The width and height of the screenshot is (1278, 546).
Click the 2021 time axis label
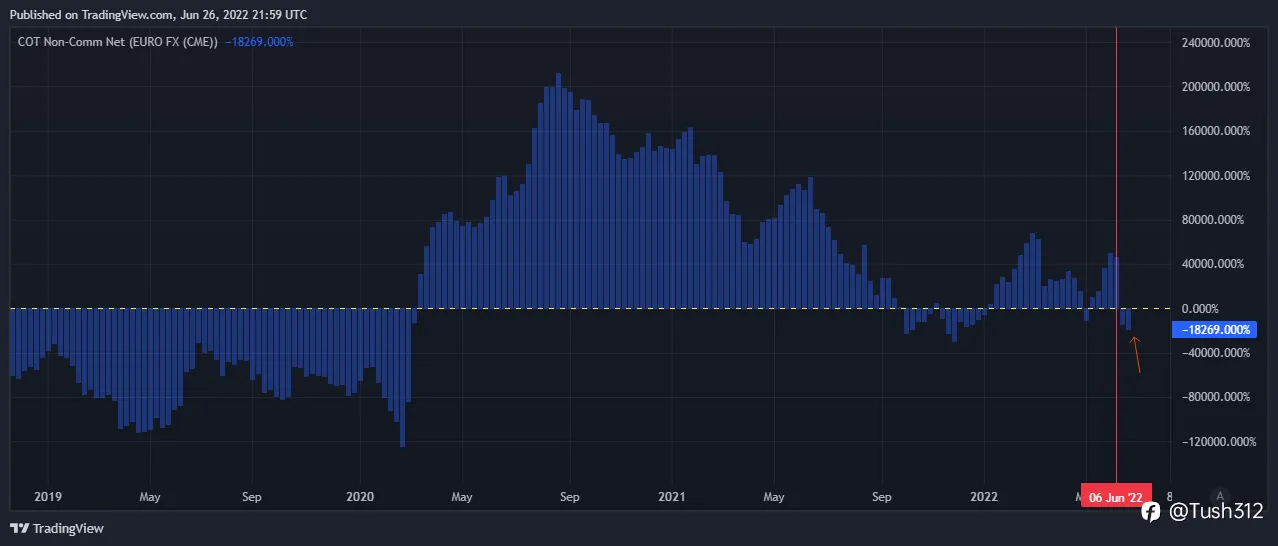pyautogui.click(x=672, y=496)
